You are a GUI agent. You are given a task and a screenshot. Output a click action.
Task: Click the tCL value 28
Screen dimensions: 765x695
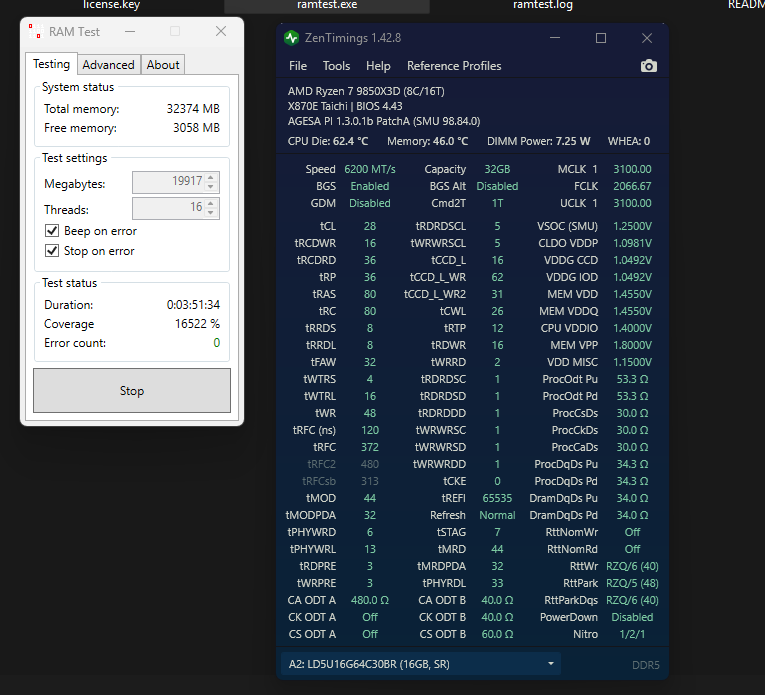(x=370, y=226)
